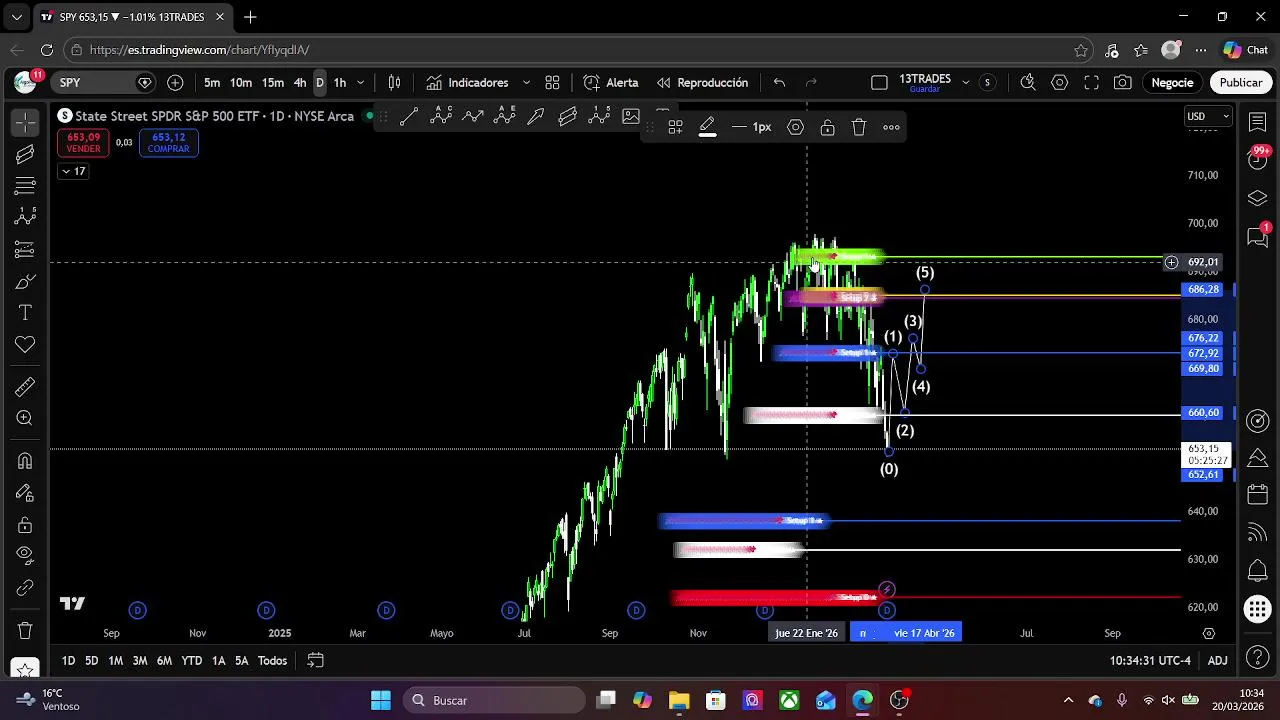
Task: Click the trash remove objects icon in sidebar
Action: tap(25, 630)
